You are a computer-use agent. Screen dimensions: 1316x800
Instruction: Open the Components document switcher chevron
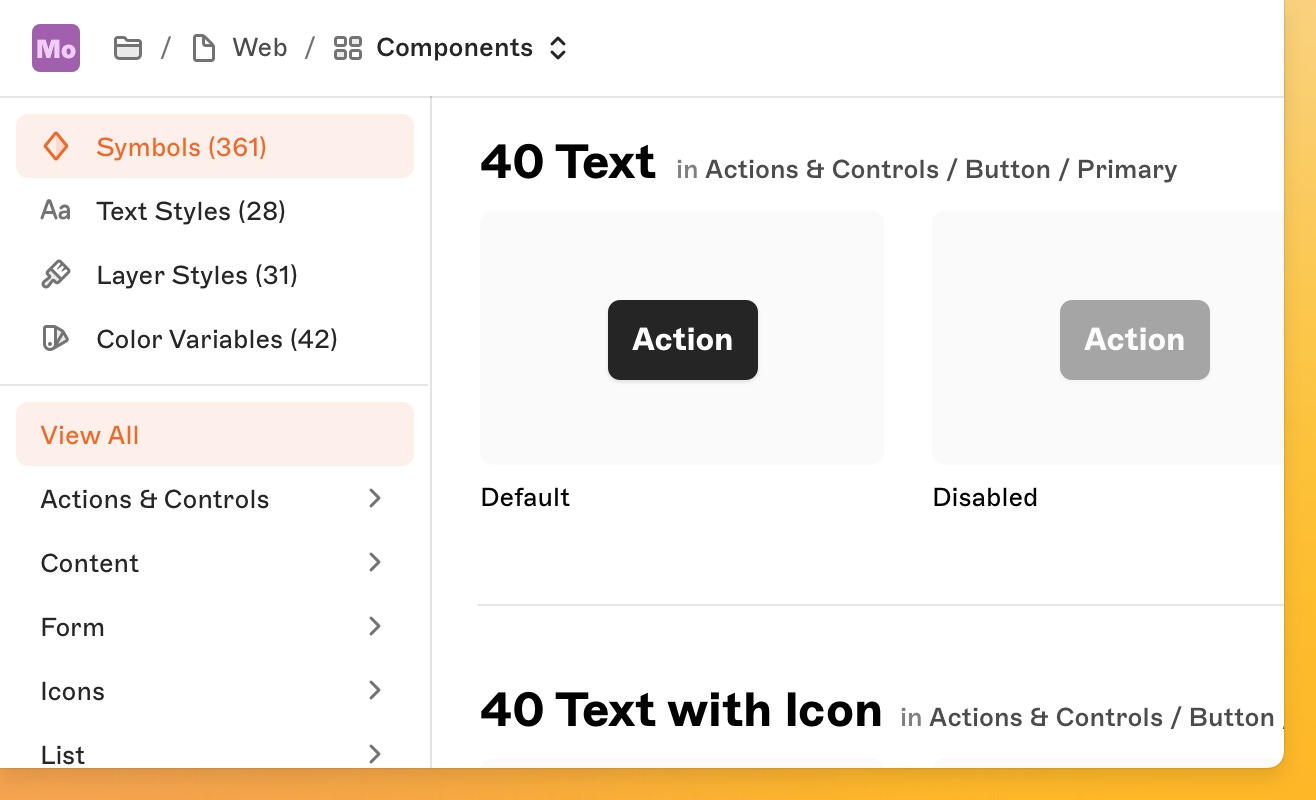[557, 47]
